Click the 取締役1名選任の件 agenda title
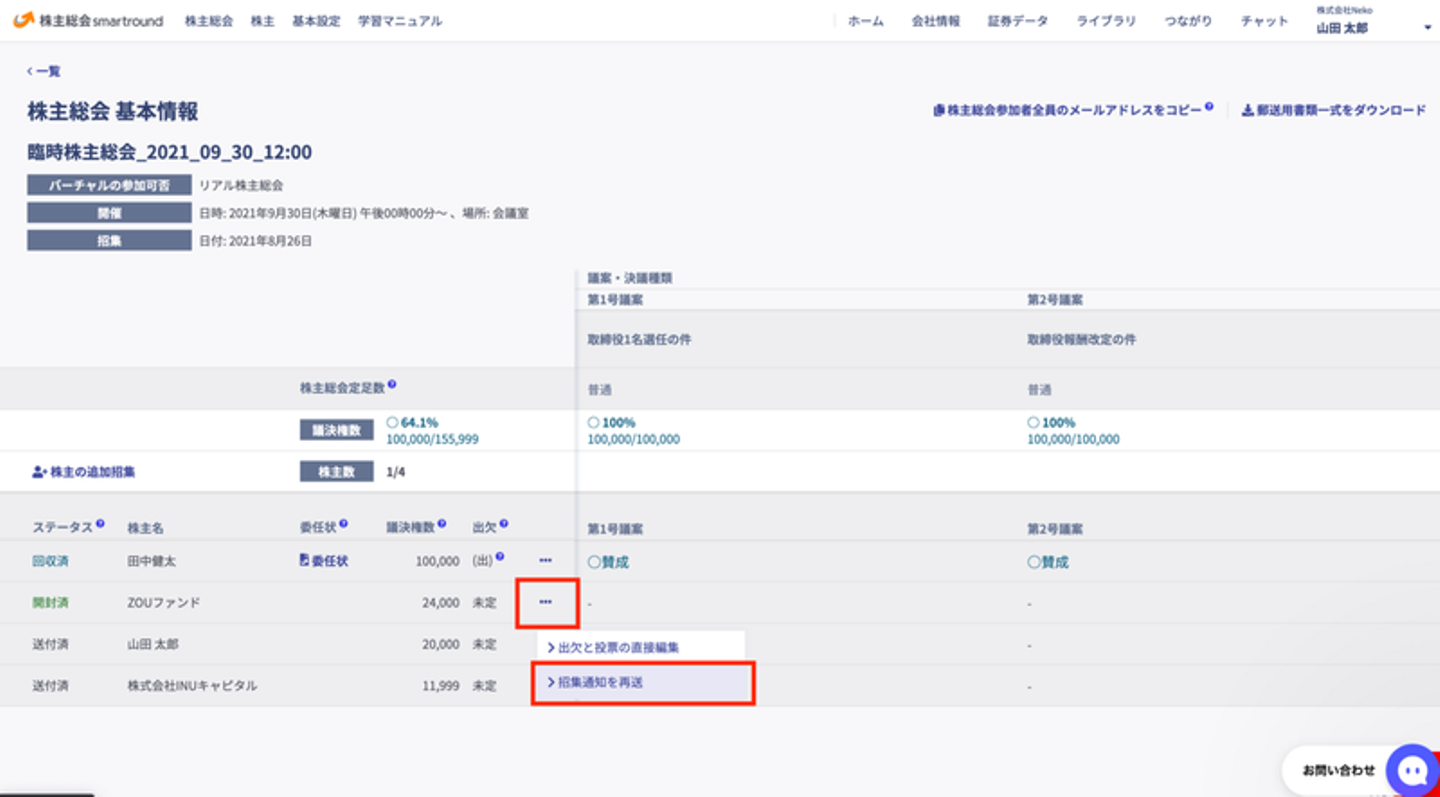The height and width of the screenshot is (797, 1440). pos(639,340)
